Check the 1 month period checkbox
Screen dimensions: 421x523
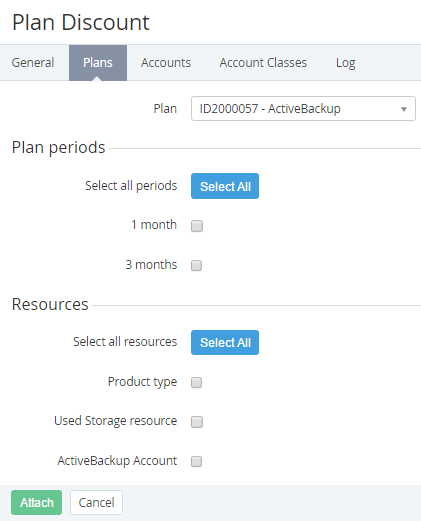click(x=197, y=226)
